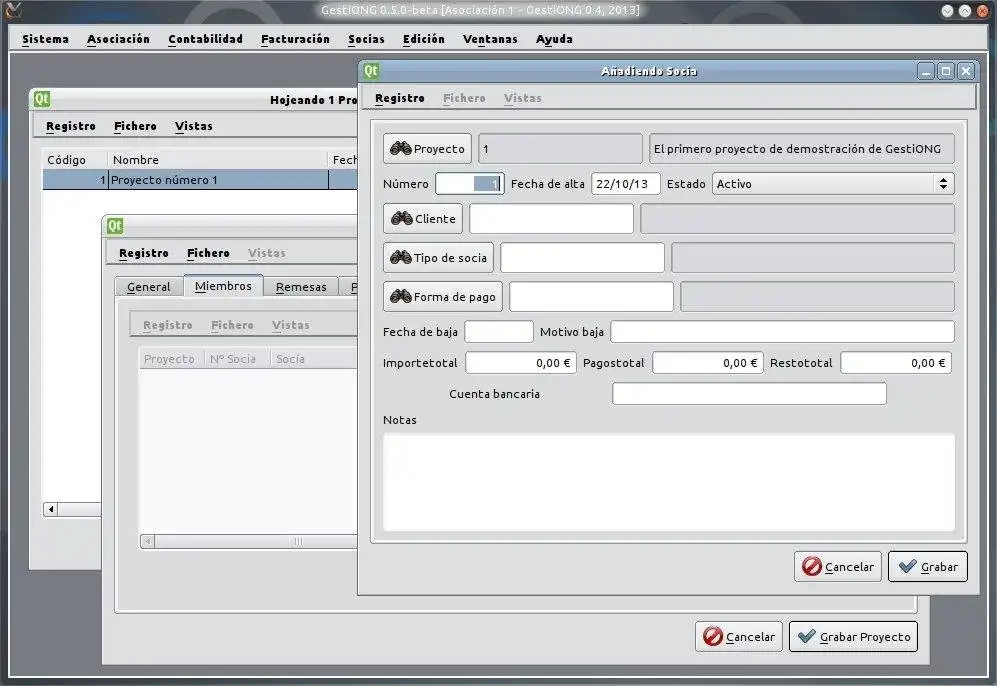
Task: Click the Forma de pago code field
Action: [591, 296]
